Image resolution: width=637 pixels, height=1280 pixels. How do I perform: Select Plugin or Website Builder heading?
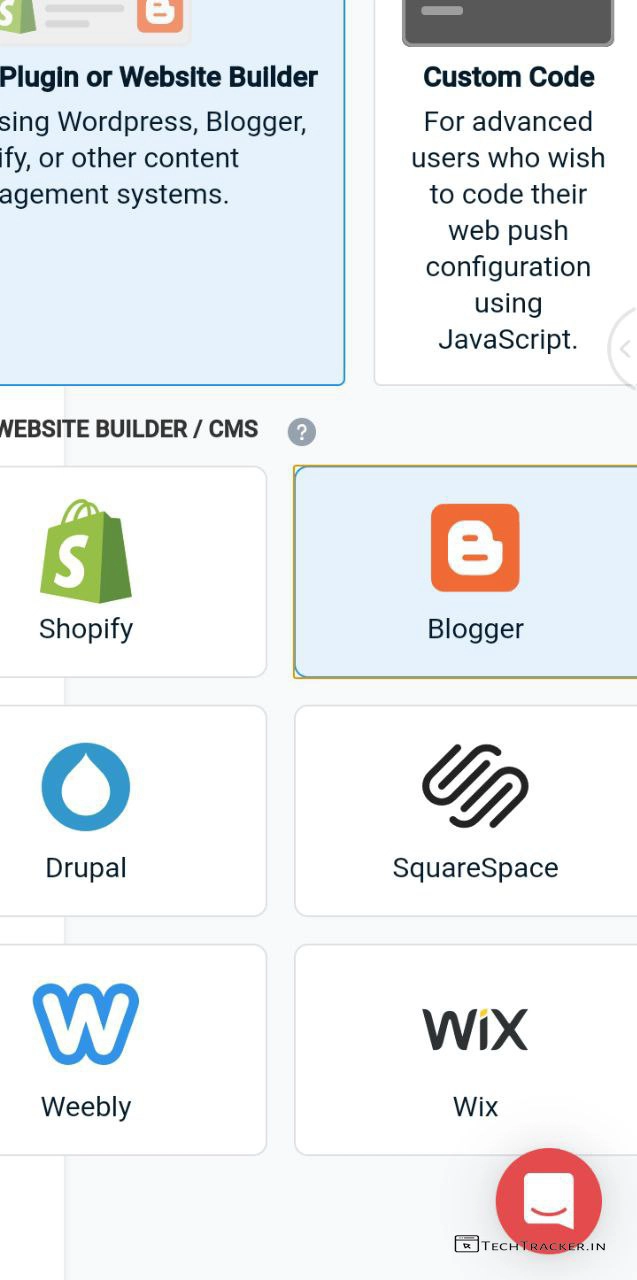[x=158, y=77]
